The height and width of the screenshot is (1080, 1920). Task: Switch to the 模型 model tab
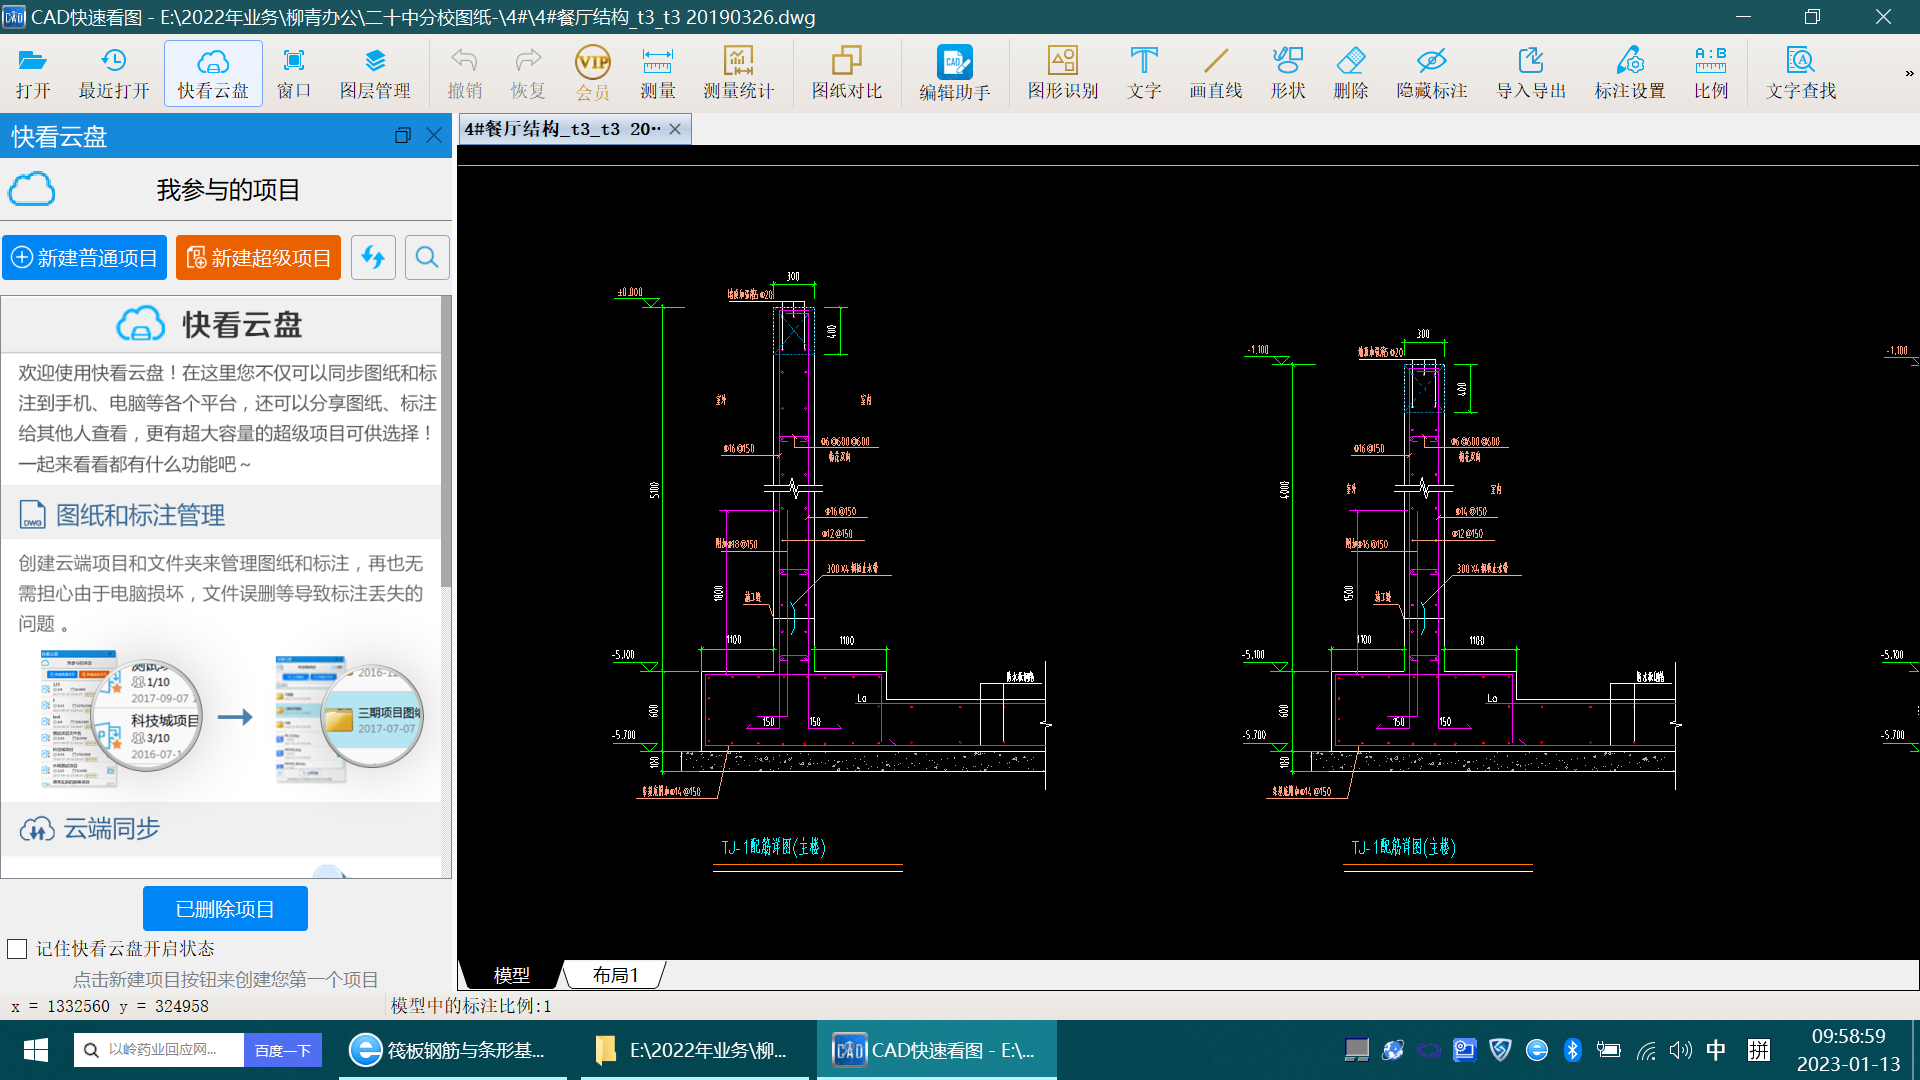click(x=512, y=975)
